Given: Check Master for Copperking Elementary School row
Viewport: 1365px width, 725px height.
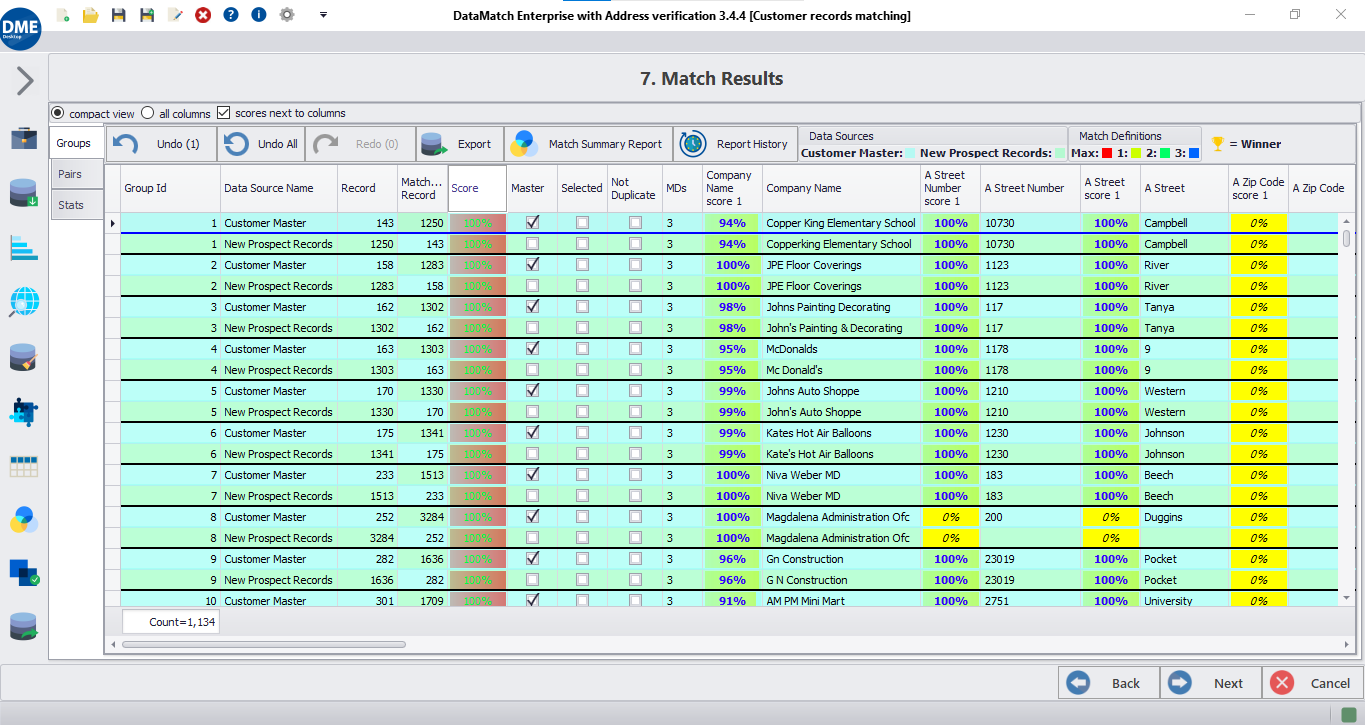Looking at the screenshot, I should (532, 244).
